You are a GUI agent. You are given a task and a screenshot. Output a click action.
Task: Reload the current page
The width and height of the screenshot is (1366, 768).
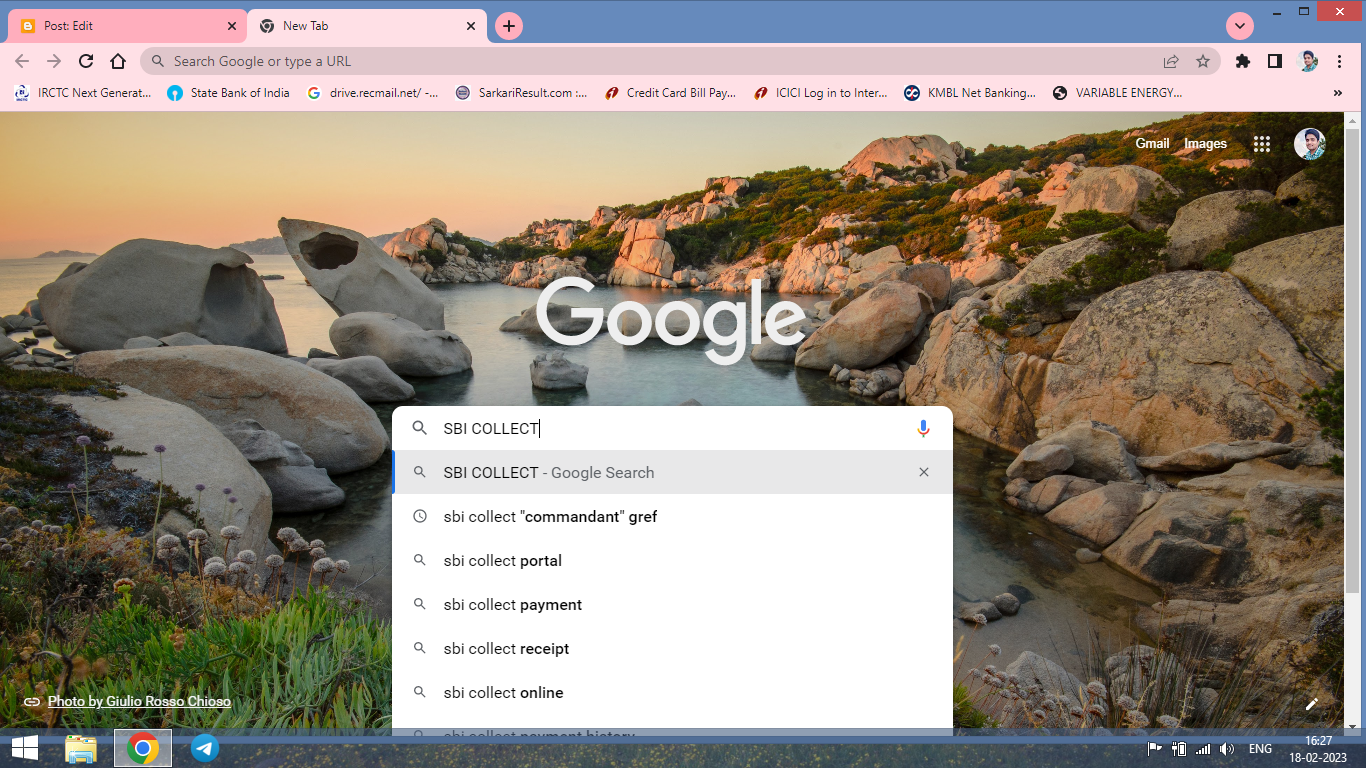(x=86, y=61)
